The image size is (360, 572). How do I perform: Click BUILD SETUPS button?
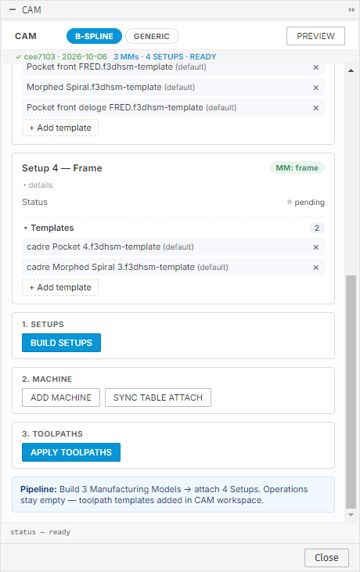[x=61, y=343]
